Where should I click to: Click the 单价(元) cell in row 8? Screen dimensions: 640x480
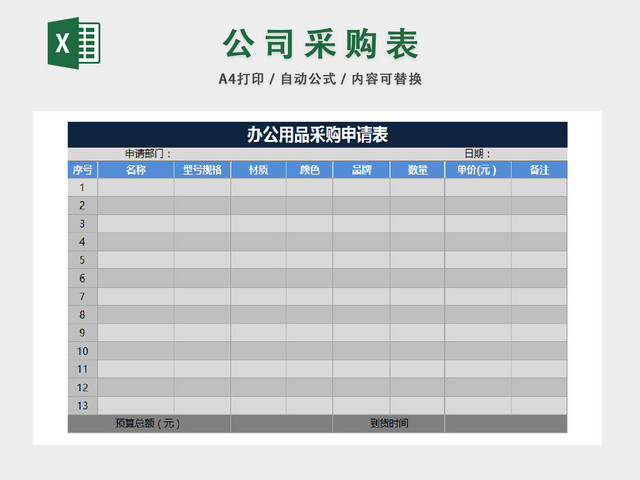coord(478,315)
